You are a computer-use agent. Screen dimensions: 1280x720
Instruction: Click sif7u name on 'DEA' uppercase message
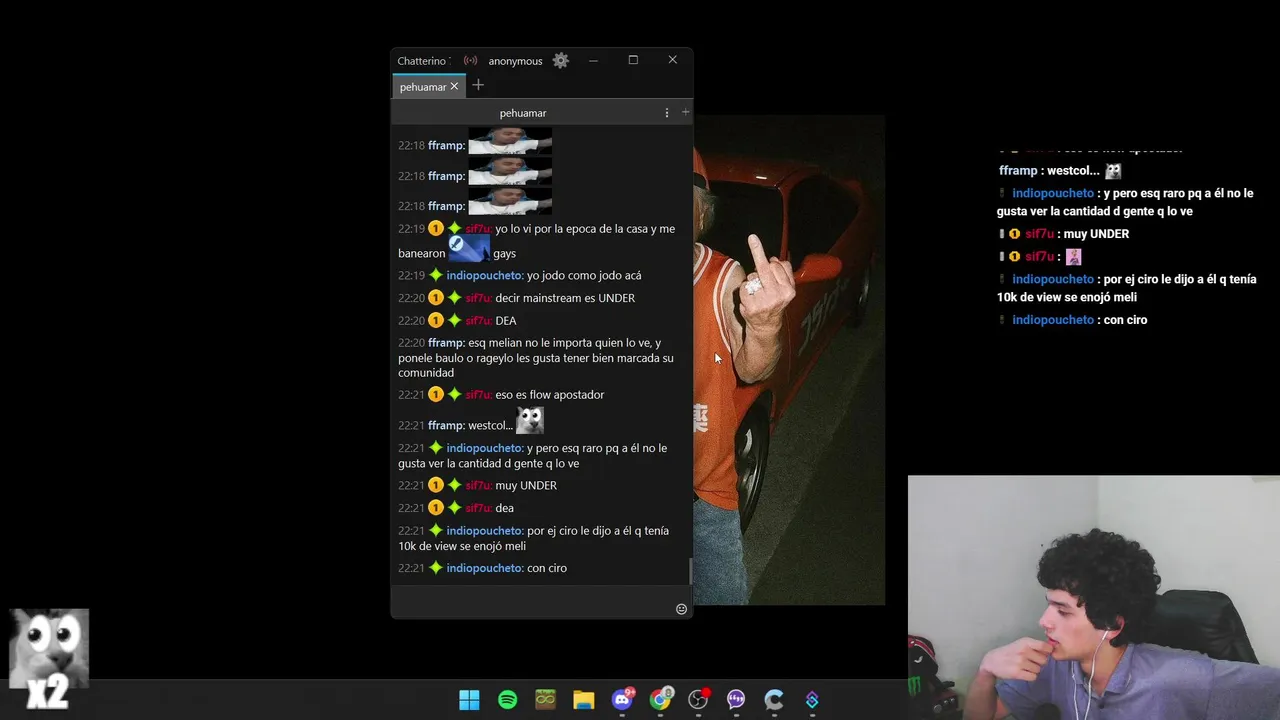[x=478, y=321]
